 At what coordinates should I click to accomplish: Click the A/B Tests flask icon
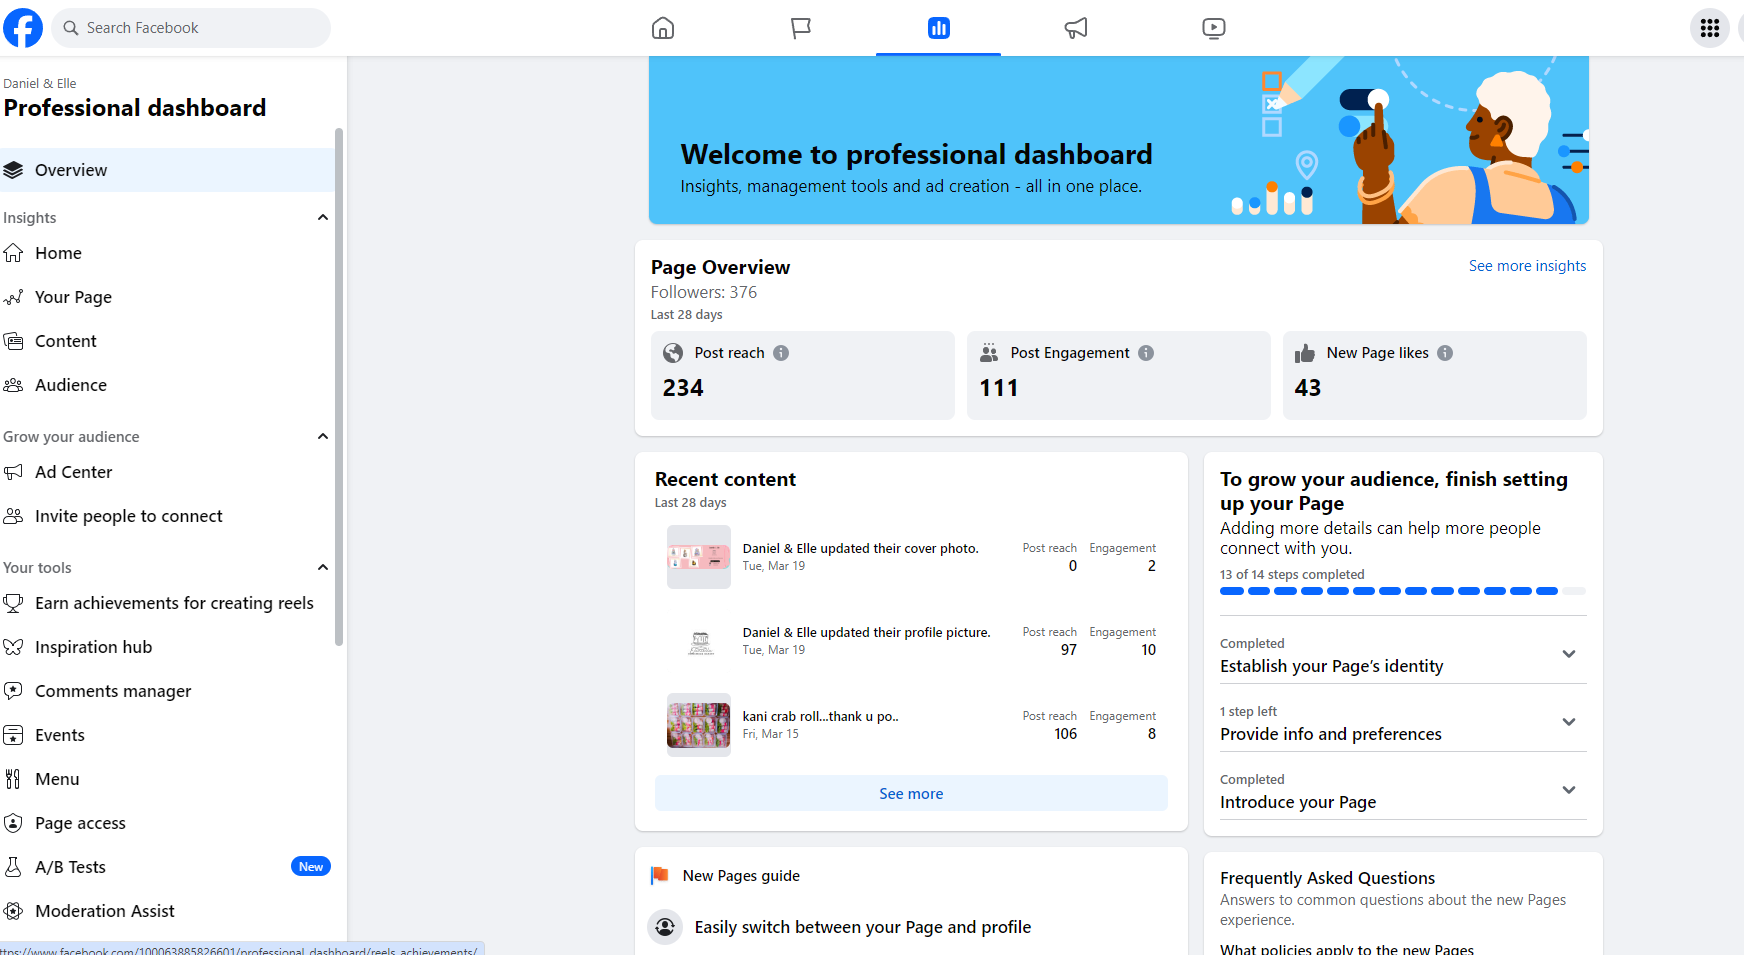point(13,867)
